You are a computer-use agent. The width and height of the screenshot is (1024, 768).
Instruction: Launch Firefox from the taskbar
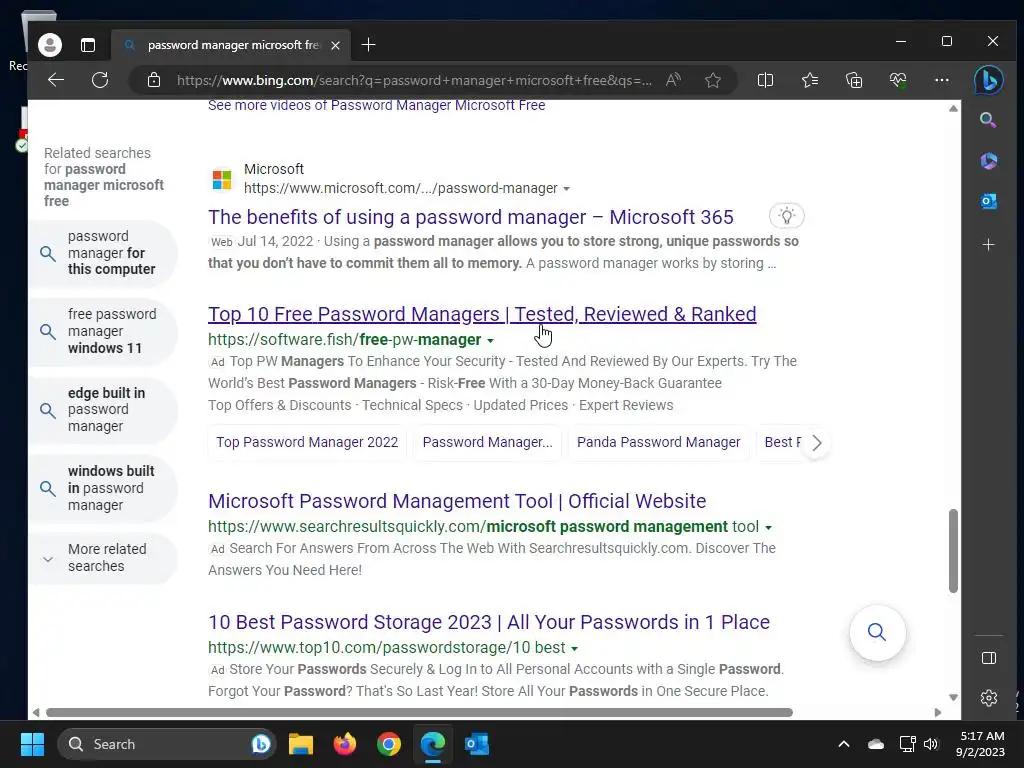345,744
